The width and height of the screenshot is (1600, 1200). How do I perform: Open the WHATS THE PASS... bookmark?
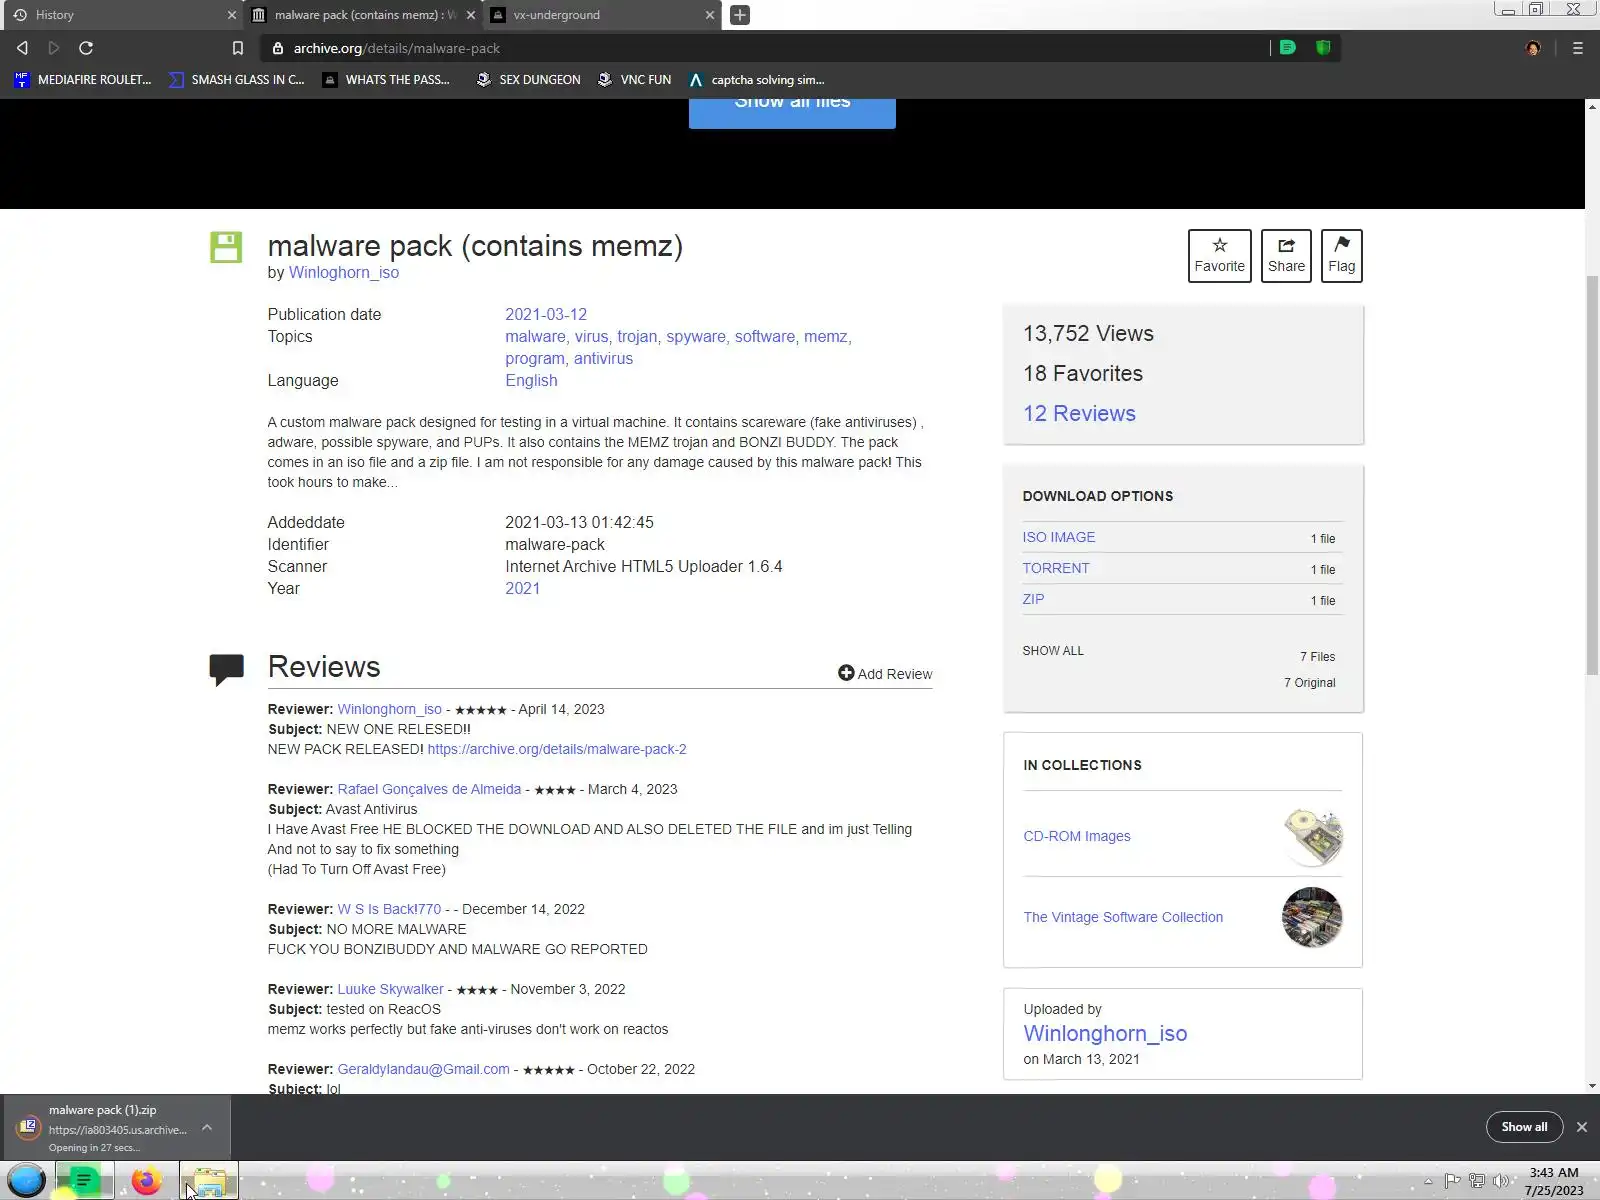(386, 80)
